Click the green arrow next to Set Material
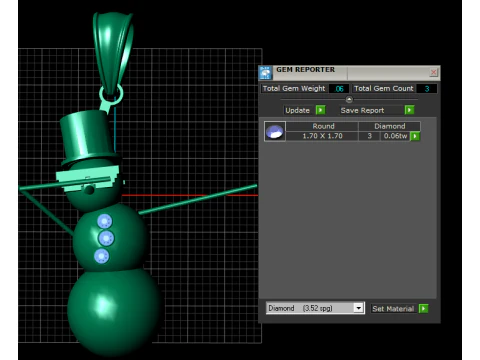 pos(423,308)
